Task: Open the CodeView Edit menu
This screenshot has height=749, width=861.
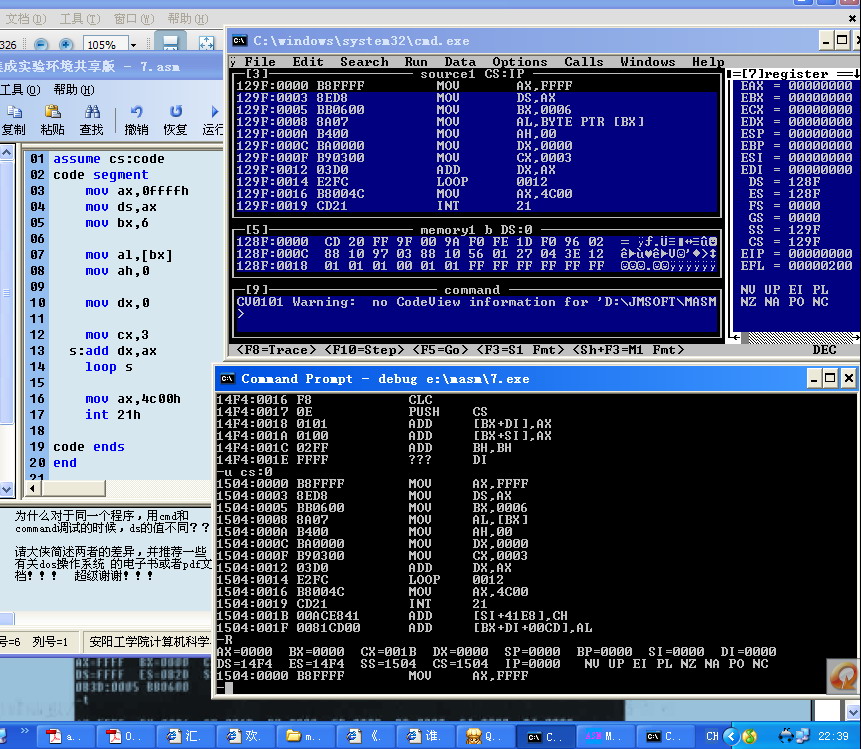Action: coord(308,62)
